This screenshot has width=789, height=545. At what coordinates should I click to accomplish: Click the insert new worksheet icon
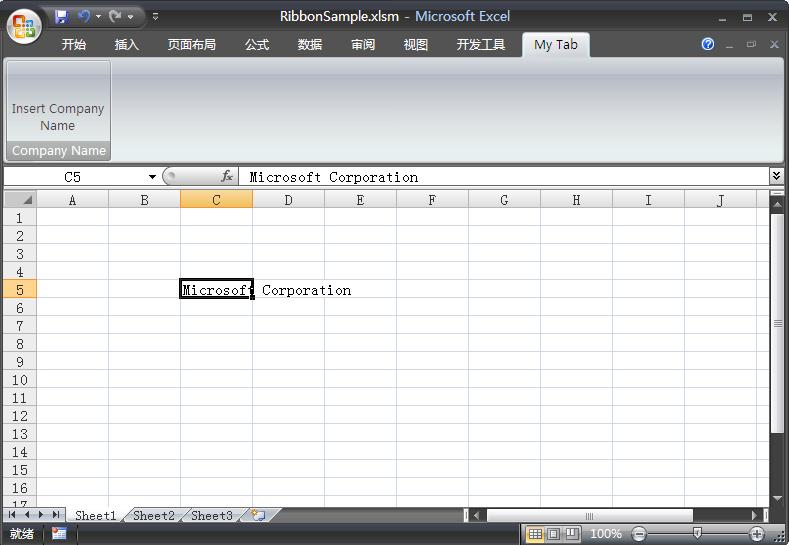[x=258, y=516]
